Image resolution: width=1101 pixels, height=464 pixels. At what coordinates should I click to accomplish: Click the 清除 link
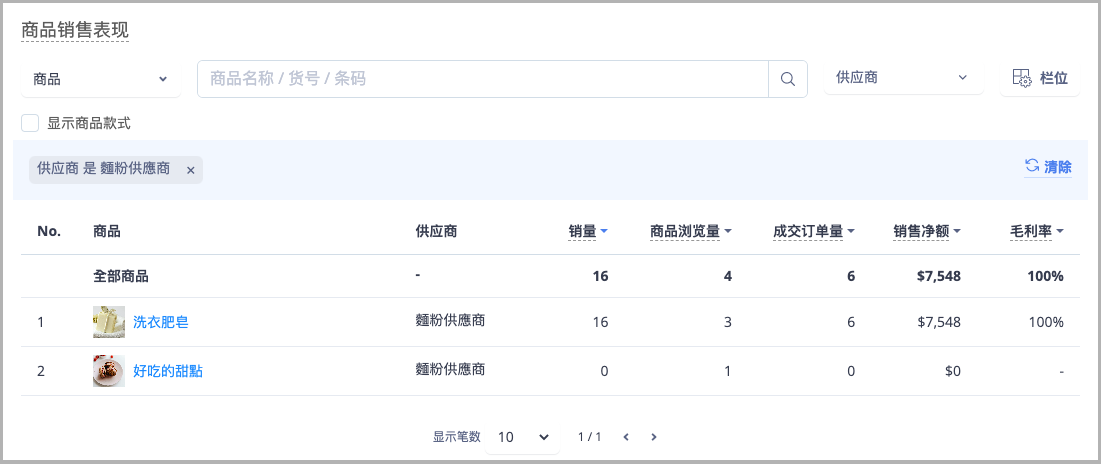pos(1048,166)
